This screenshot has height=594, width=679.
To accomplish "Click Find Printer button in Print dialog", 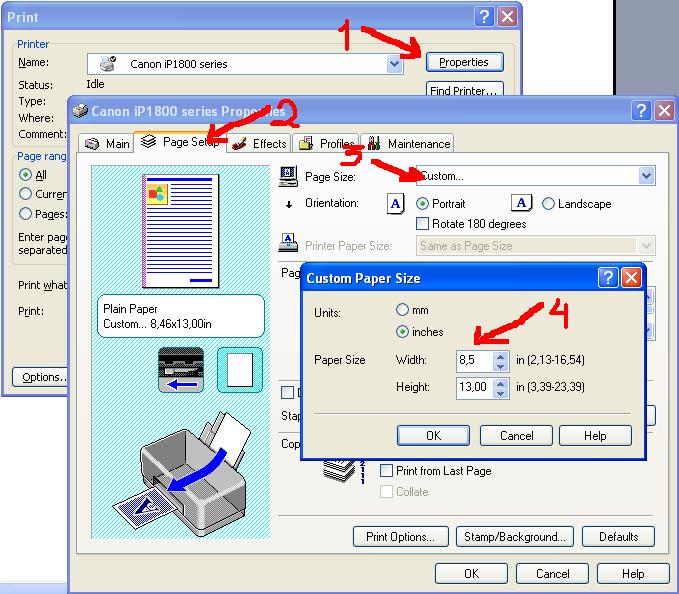I will [465, 88].
